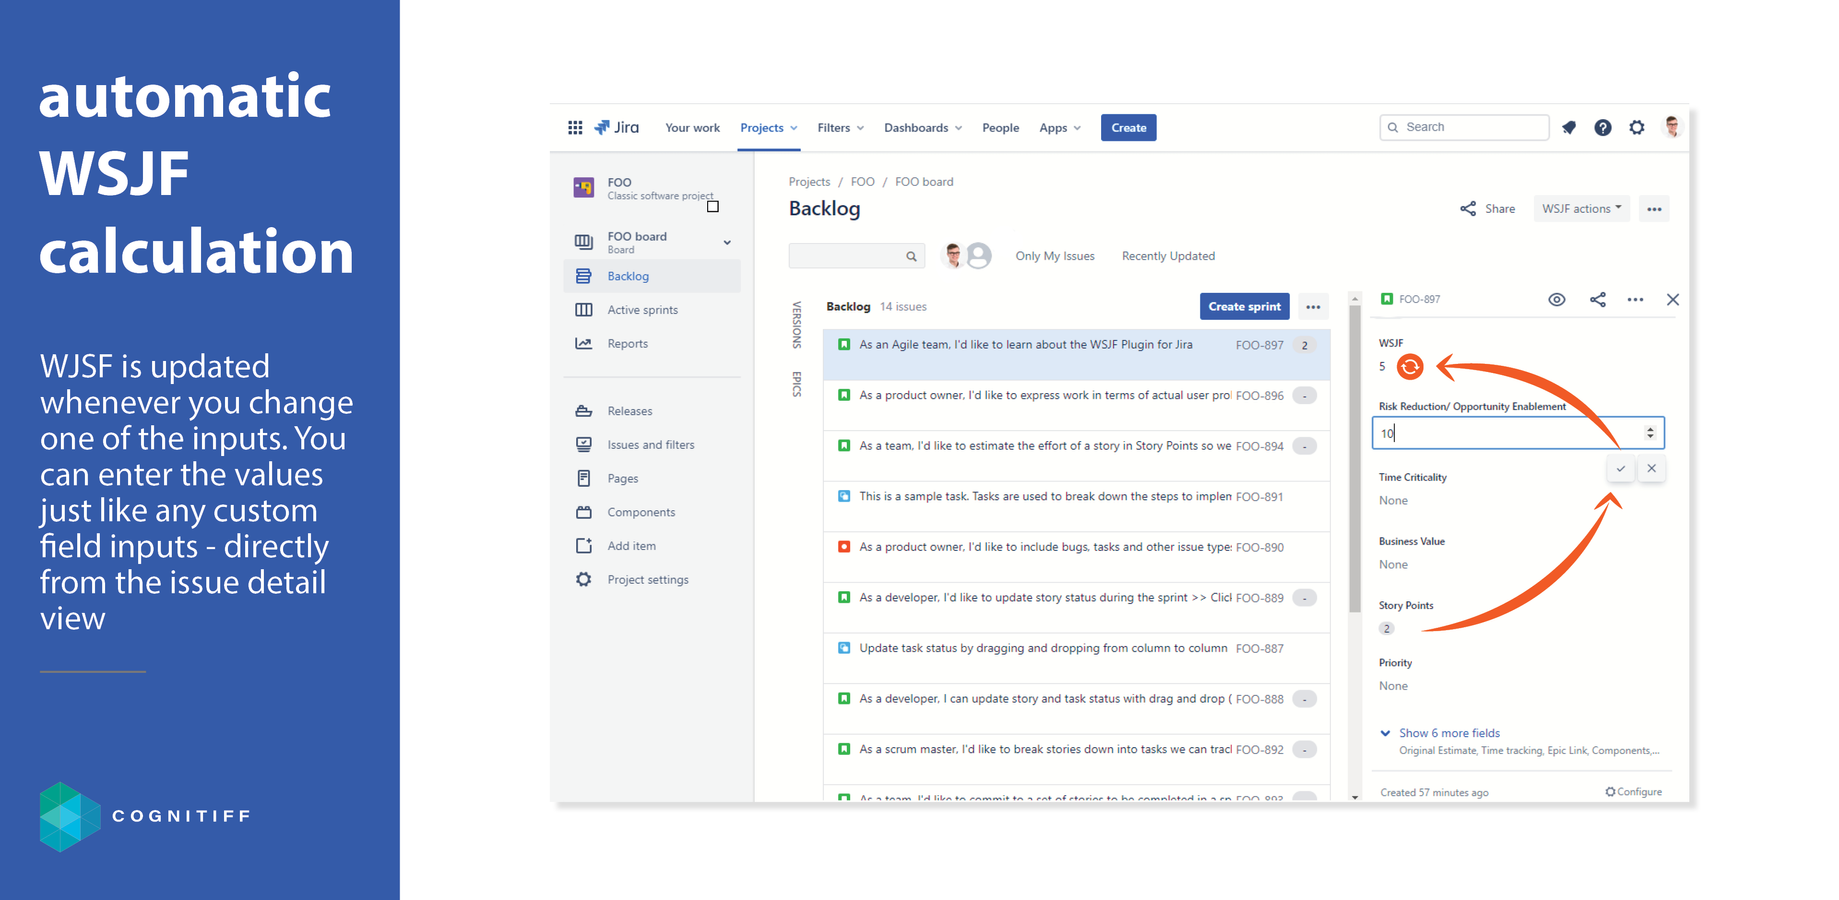Click the blue Create button
The width and height of the screenshot is (1839, 900).
(x=1129, y=128)
